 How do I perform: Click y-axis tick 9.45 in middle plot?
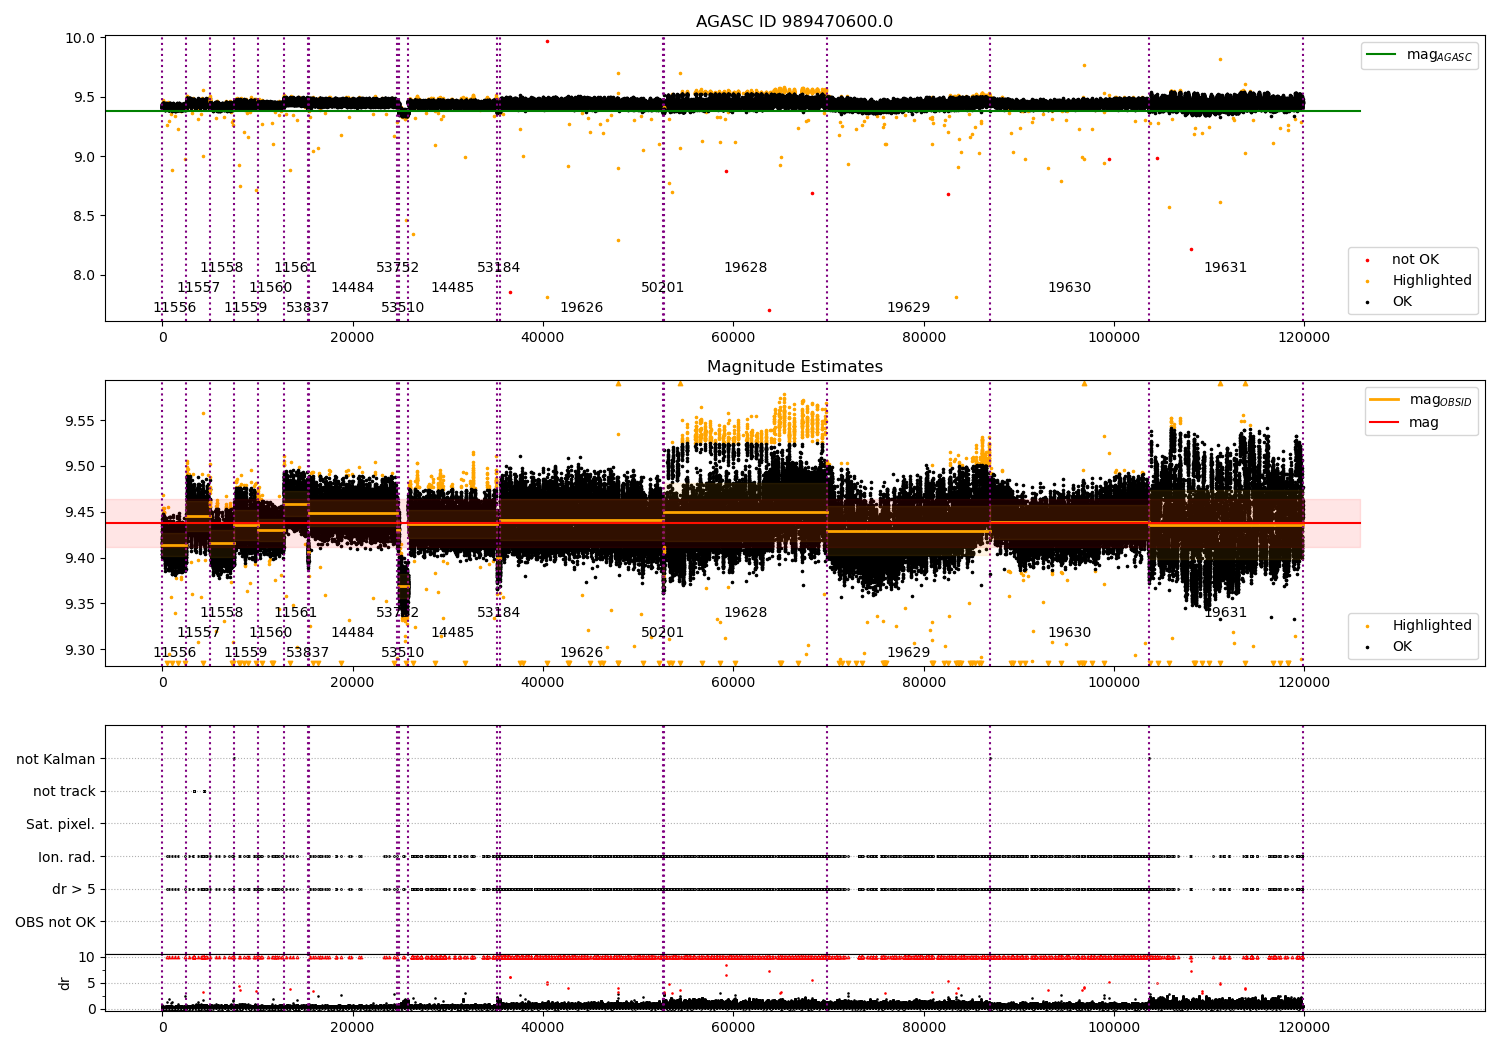pyautogui.click(x=81, y=513)
